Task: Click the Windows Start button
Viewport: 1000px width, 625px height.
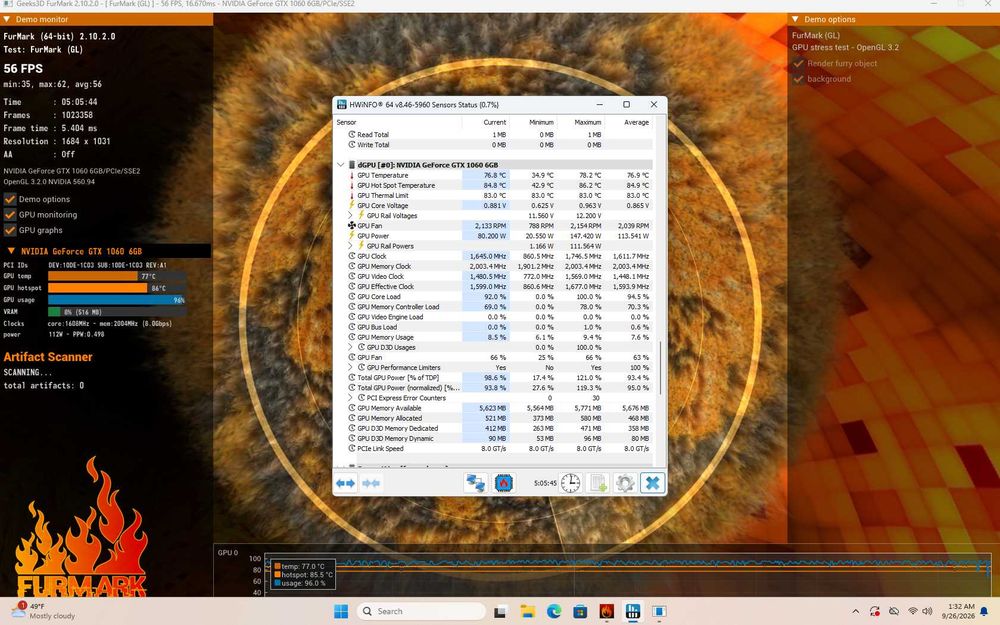Action: [x=341, y=611]
